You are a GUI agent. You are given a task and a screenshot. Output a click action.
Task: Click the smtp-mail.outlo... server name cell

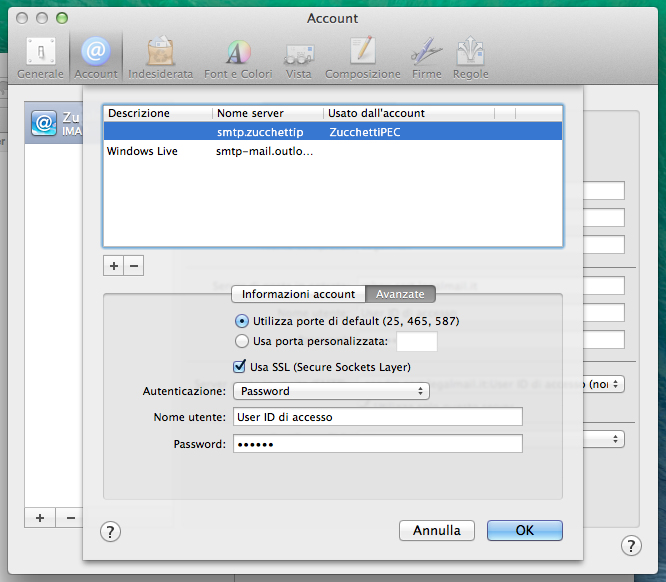264,151
